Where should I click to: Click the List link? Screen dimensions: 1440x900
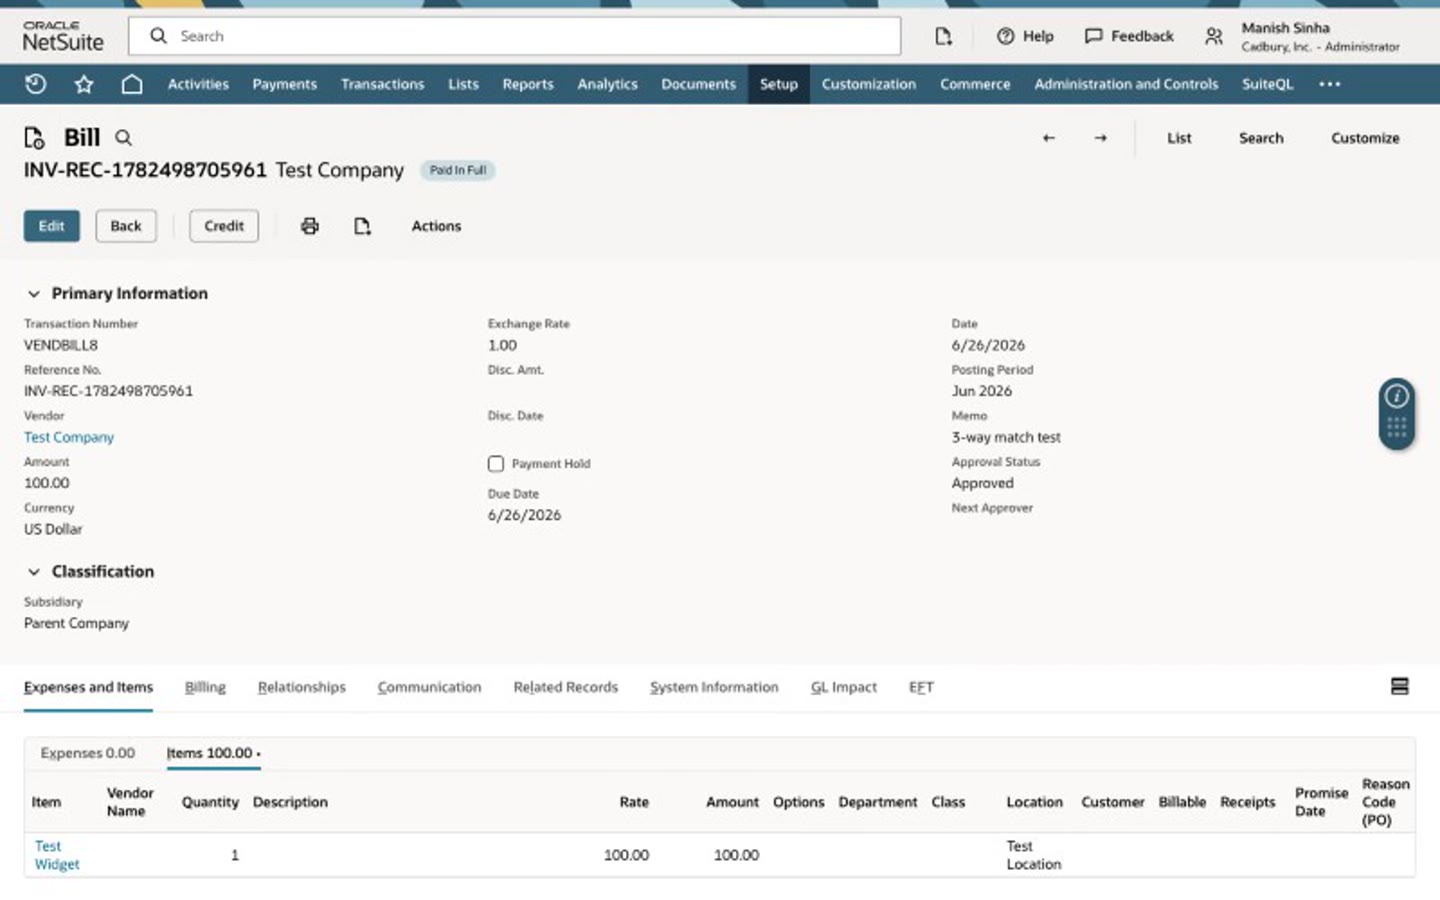1179,138
